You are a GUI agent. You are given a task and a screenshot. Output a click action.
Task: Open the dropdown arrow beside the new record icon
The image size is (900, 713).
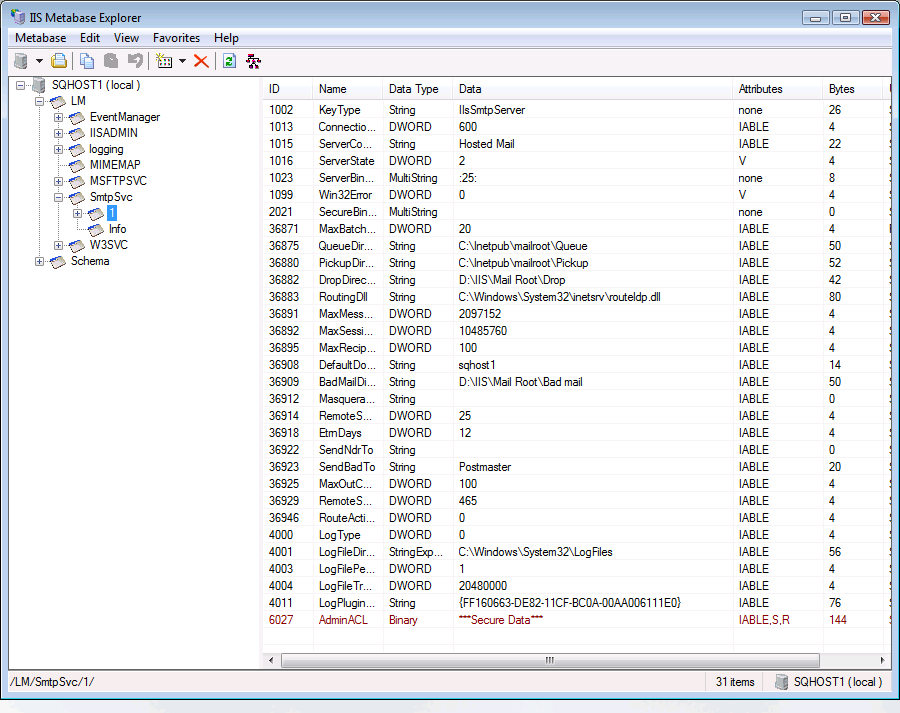[x=182, y=62]
